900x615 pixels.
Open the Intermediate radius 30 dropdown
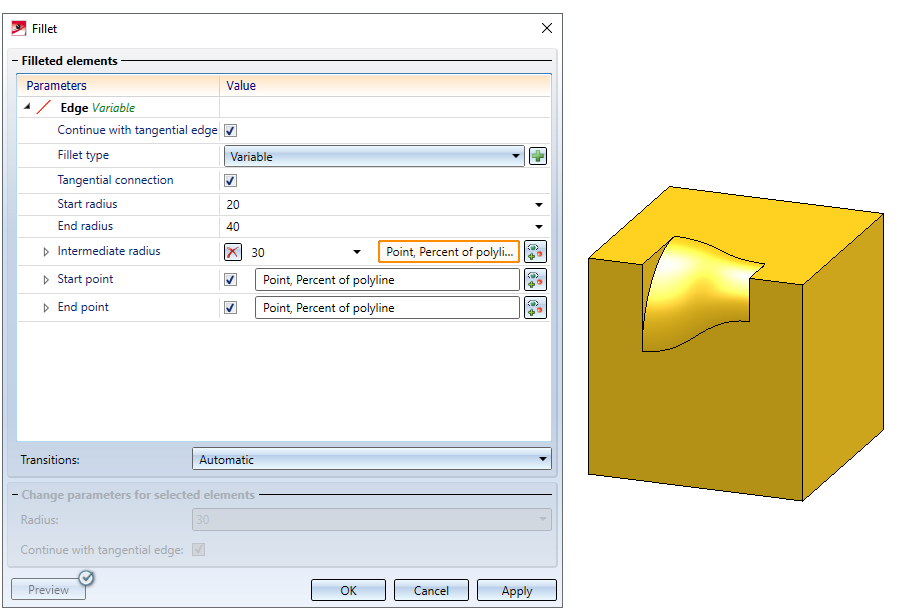tap(356, 252)
